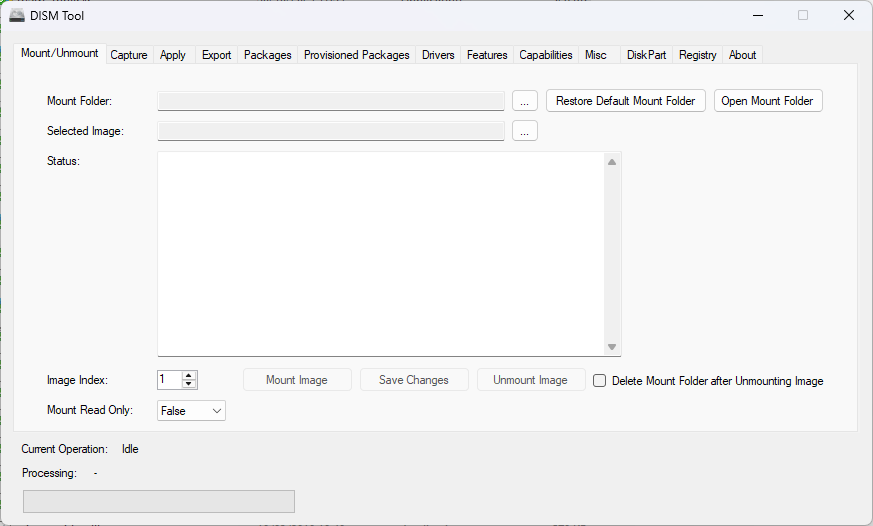
Task: Open the Drivers tab
Action: point(438,55)
